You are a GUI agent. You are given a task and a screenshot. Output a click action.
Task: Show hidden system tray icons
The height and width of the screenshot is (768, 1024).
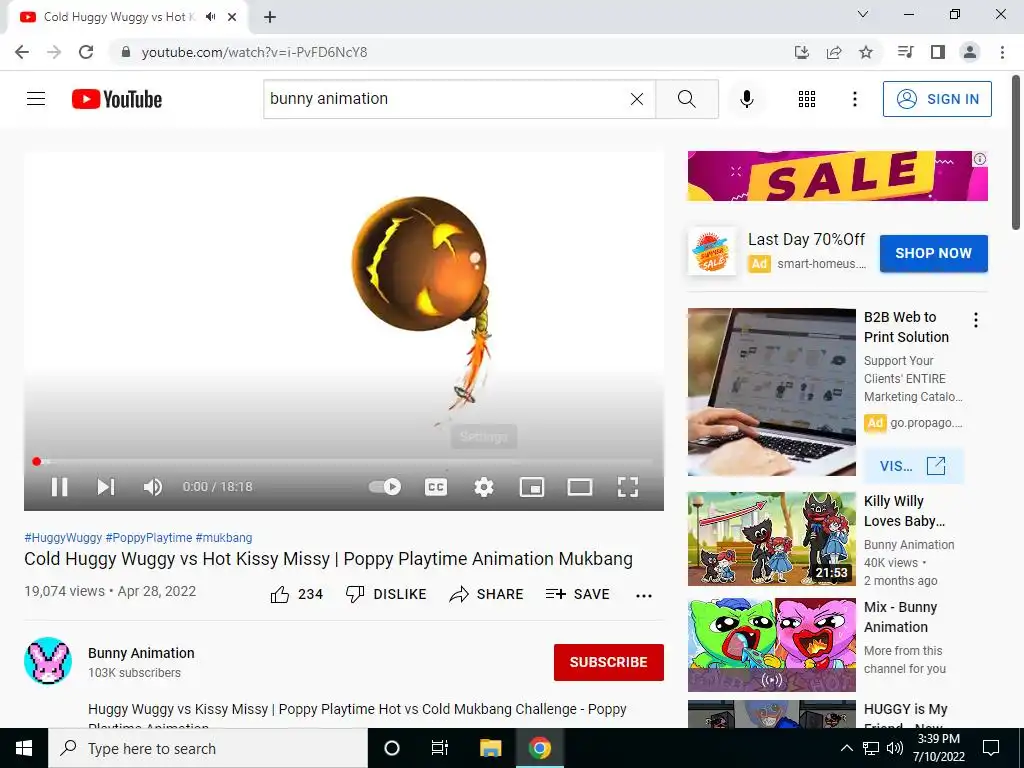846,748
